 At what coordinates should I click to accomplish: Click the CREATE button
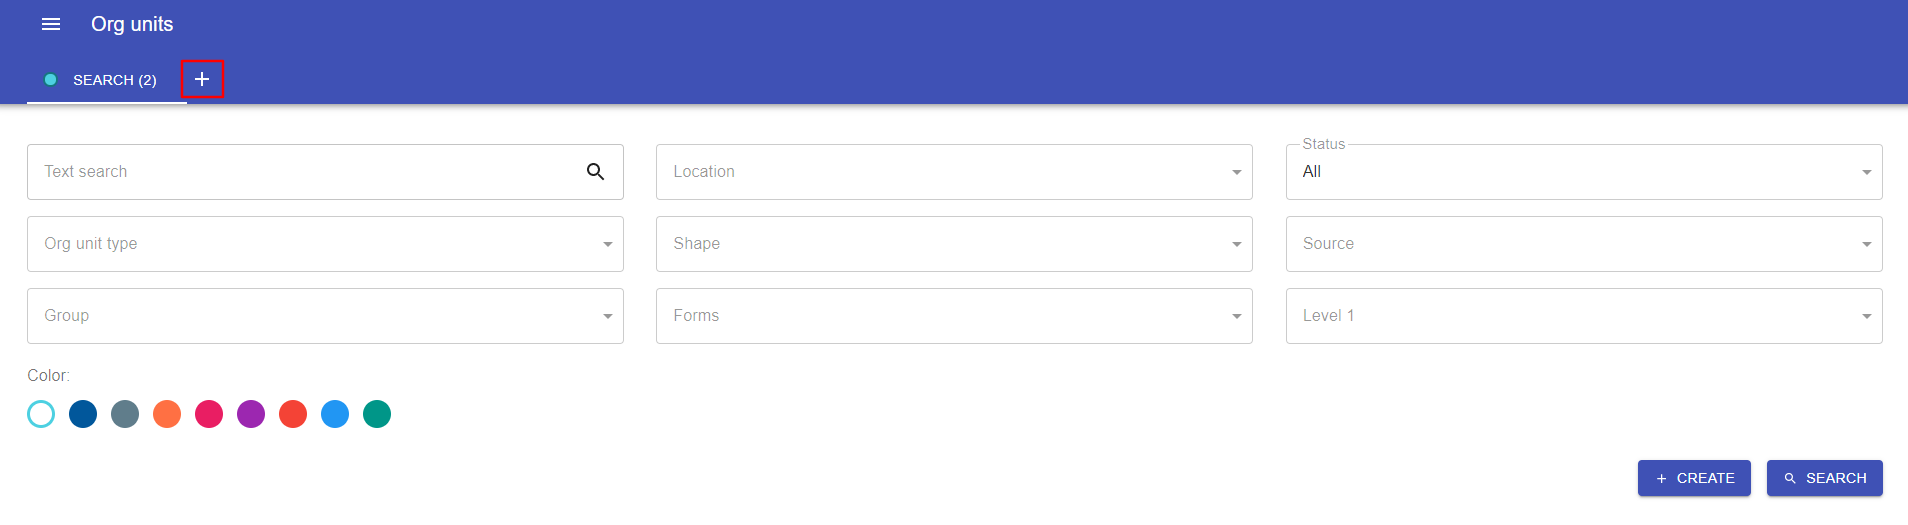[x=1694, y=478]
